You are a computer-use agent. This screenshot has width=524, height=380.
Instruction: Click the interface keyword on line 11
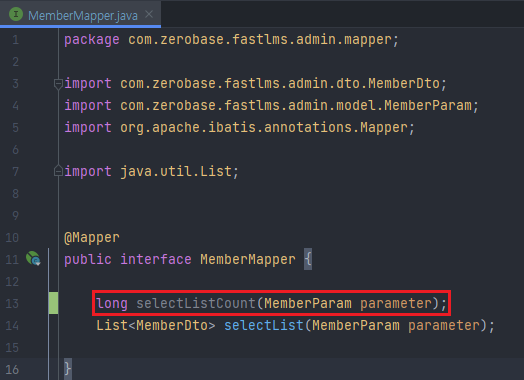[156, 259]
